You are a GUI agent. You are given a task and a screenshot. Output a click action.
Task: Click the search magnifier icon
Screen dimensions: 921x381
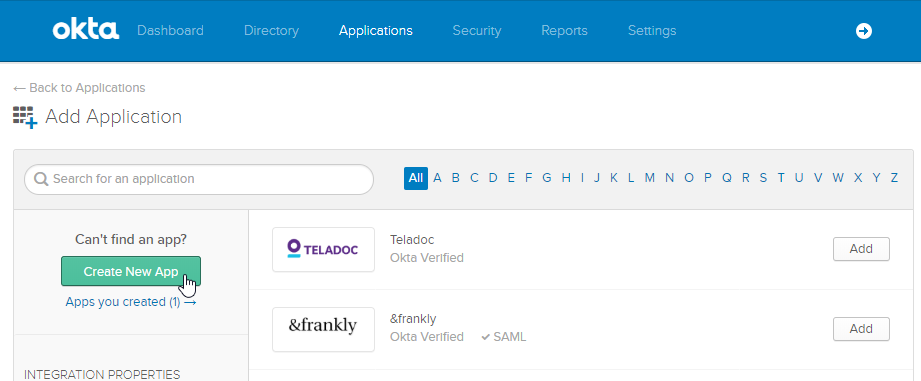tap(41, 178)
